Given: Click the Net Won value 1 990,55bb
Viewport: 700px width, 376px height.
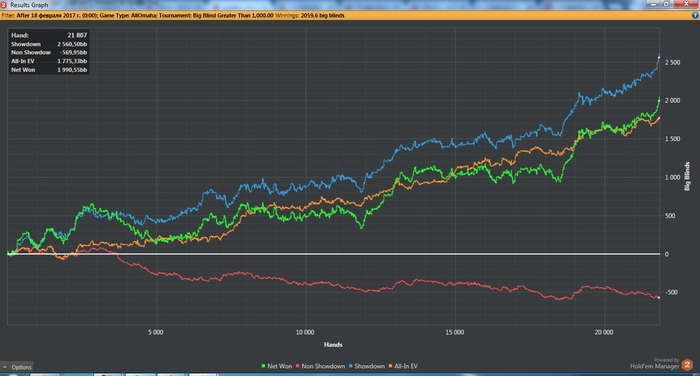Looking at the screenshot, I should click(72, 70).
